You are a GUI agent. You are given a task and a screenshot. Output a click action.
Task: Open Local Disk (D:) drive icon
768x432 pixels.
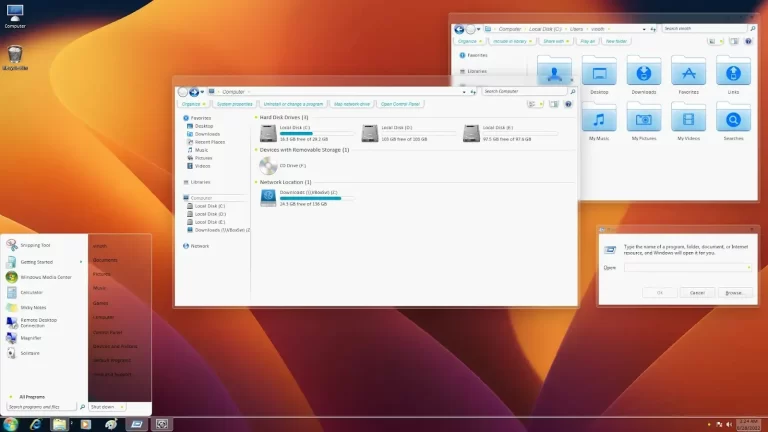[x=370, y=133]
